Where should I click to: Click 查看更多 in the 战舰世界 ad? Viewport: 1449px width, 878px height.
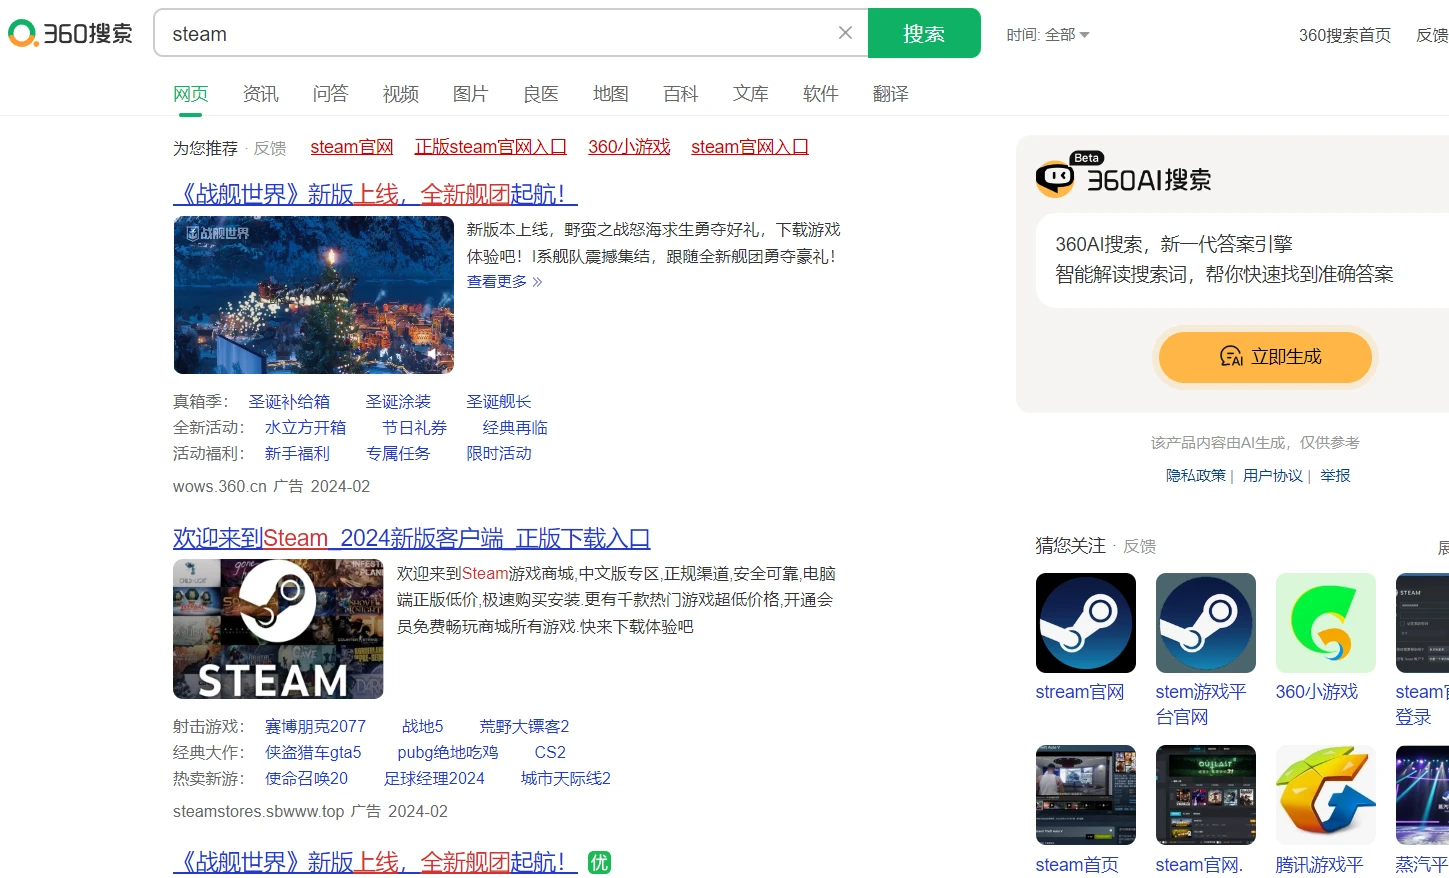point(505,282)
